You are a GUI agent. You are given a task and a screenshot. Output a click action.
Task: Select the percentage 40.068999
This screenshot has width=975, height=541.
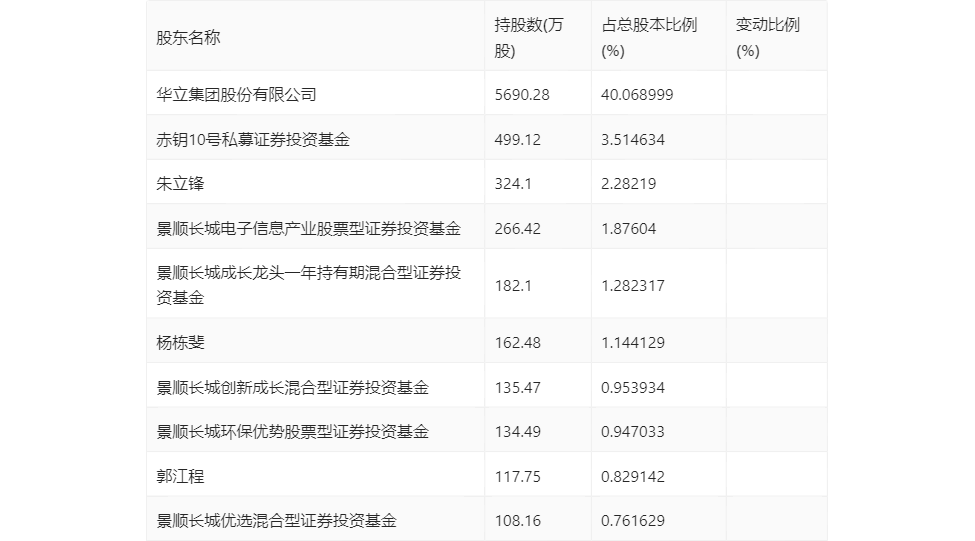tap(637, 95)
